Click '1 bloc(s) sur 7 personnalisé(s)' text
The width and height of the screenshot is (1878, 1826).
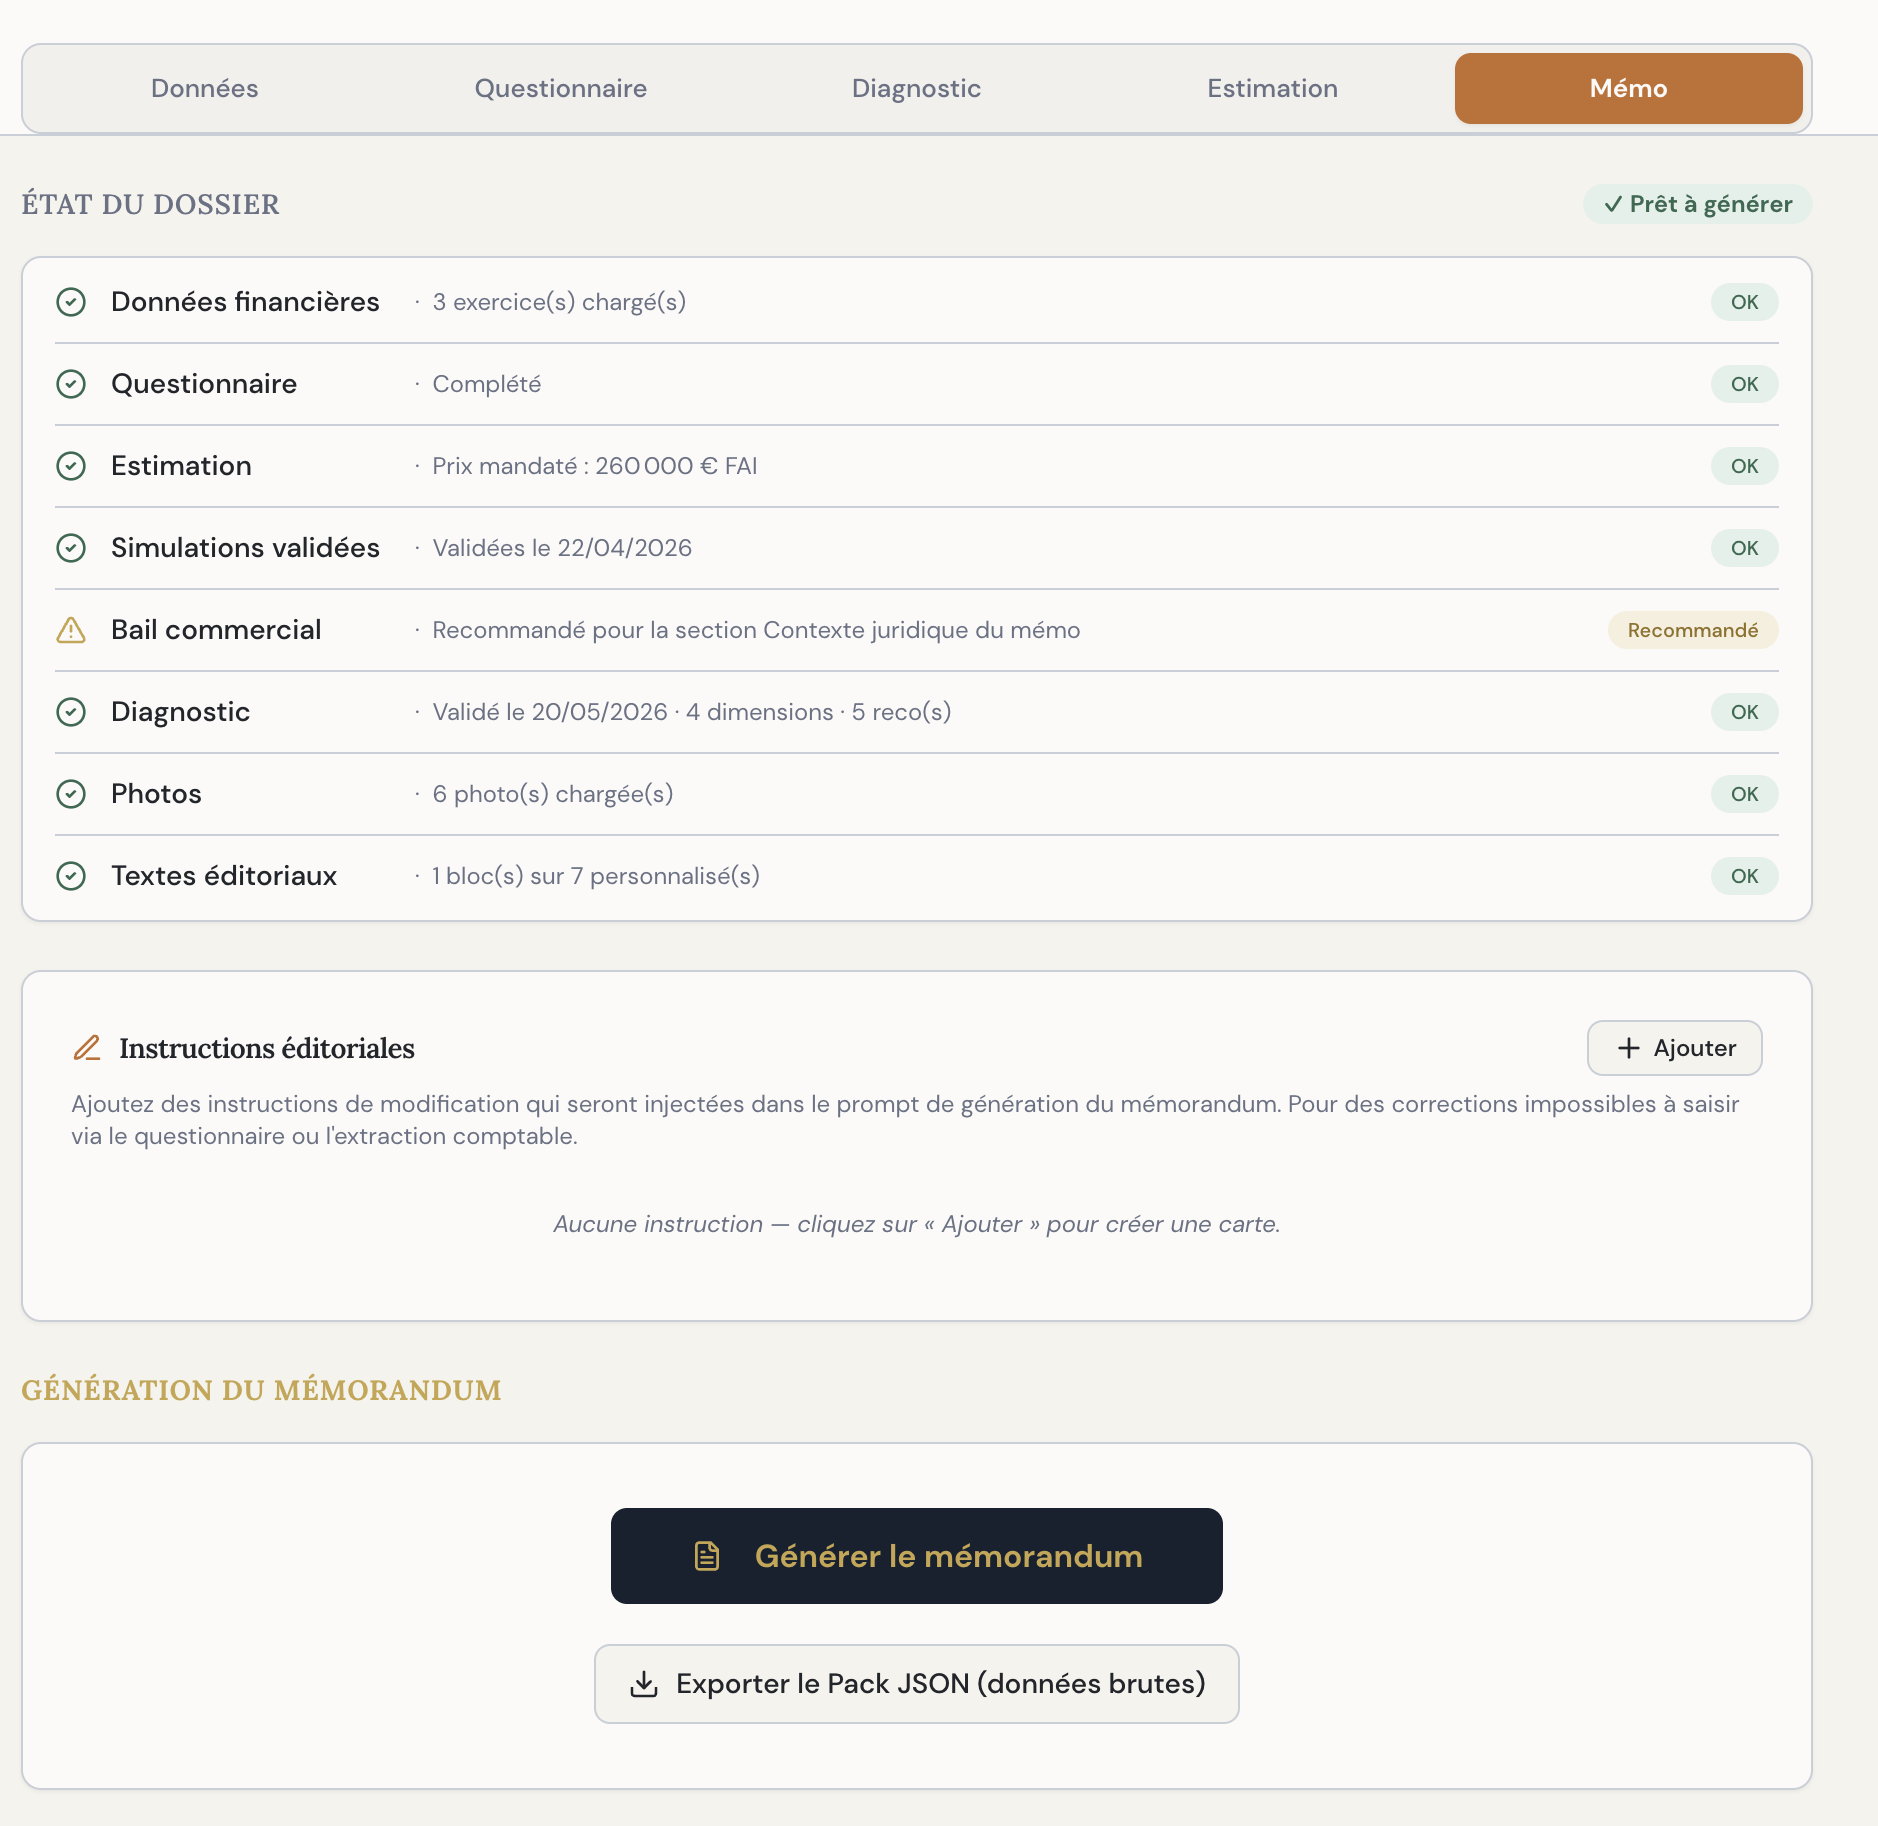[x=596, y=876]
